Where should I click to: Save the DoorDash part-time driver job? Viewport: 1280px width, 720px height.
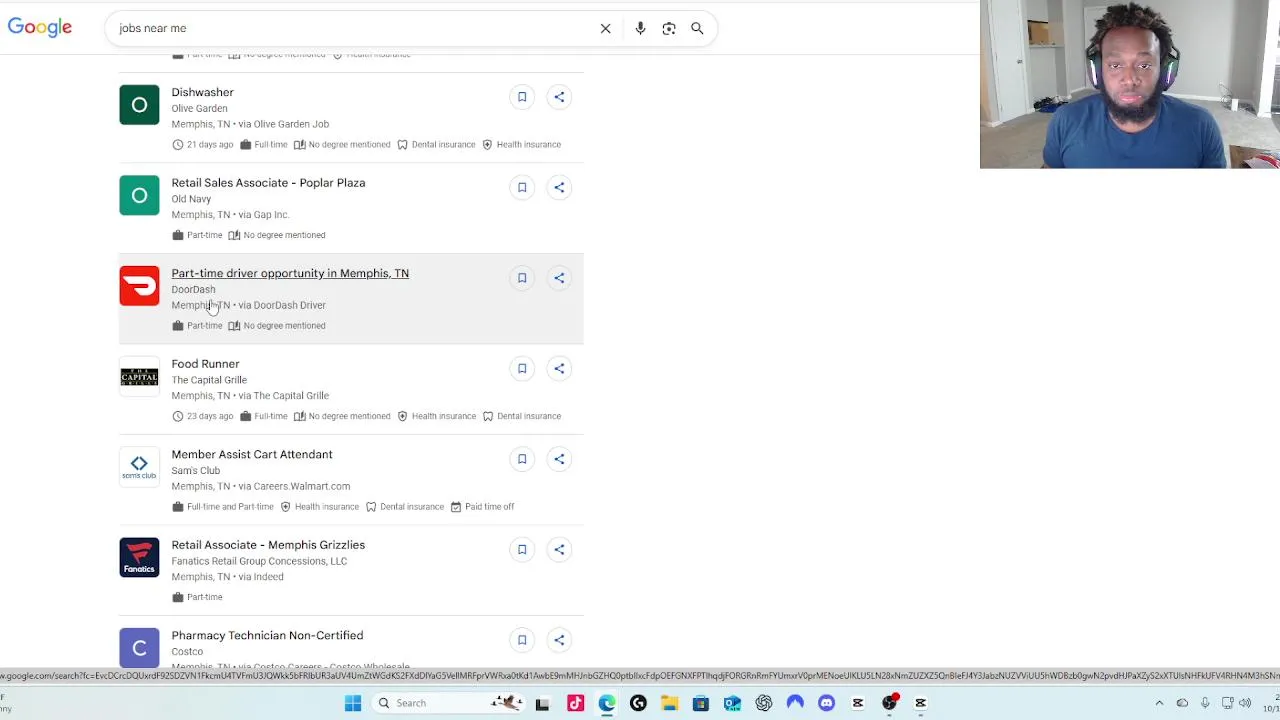click(522, 278)
